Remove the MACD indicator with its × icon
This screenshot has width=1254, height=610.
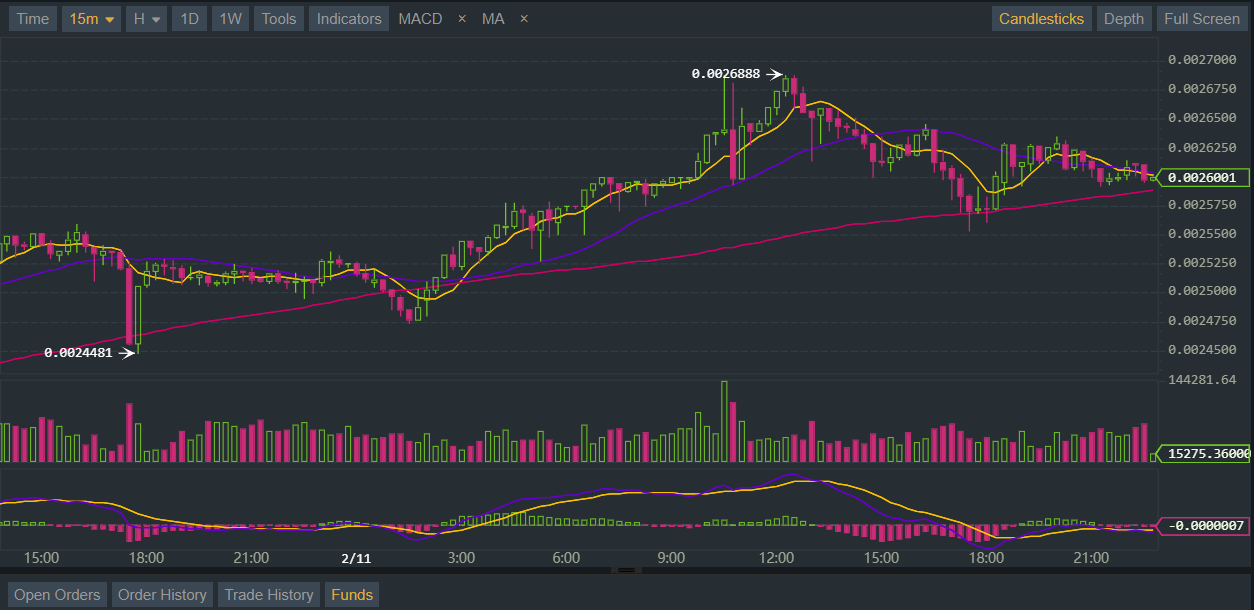click(x=461, y=19)
